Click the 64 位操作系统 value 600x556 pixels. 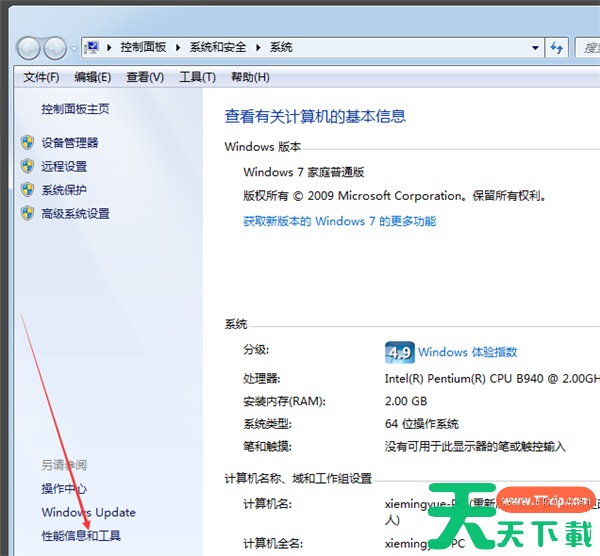coord(422,424)
